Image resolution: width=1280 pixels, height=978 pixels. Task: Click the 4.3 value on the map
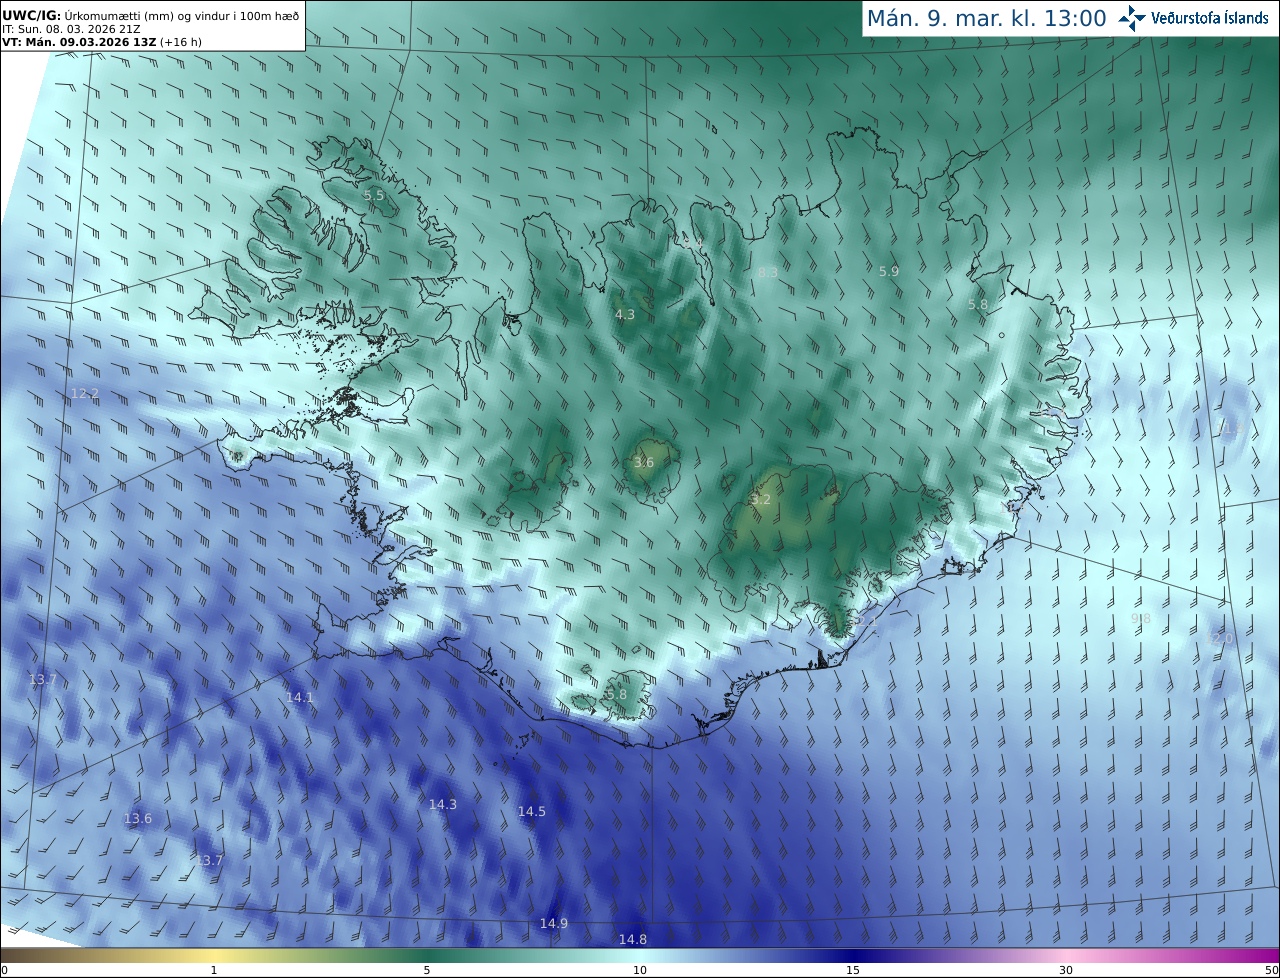coord(625,314)
